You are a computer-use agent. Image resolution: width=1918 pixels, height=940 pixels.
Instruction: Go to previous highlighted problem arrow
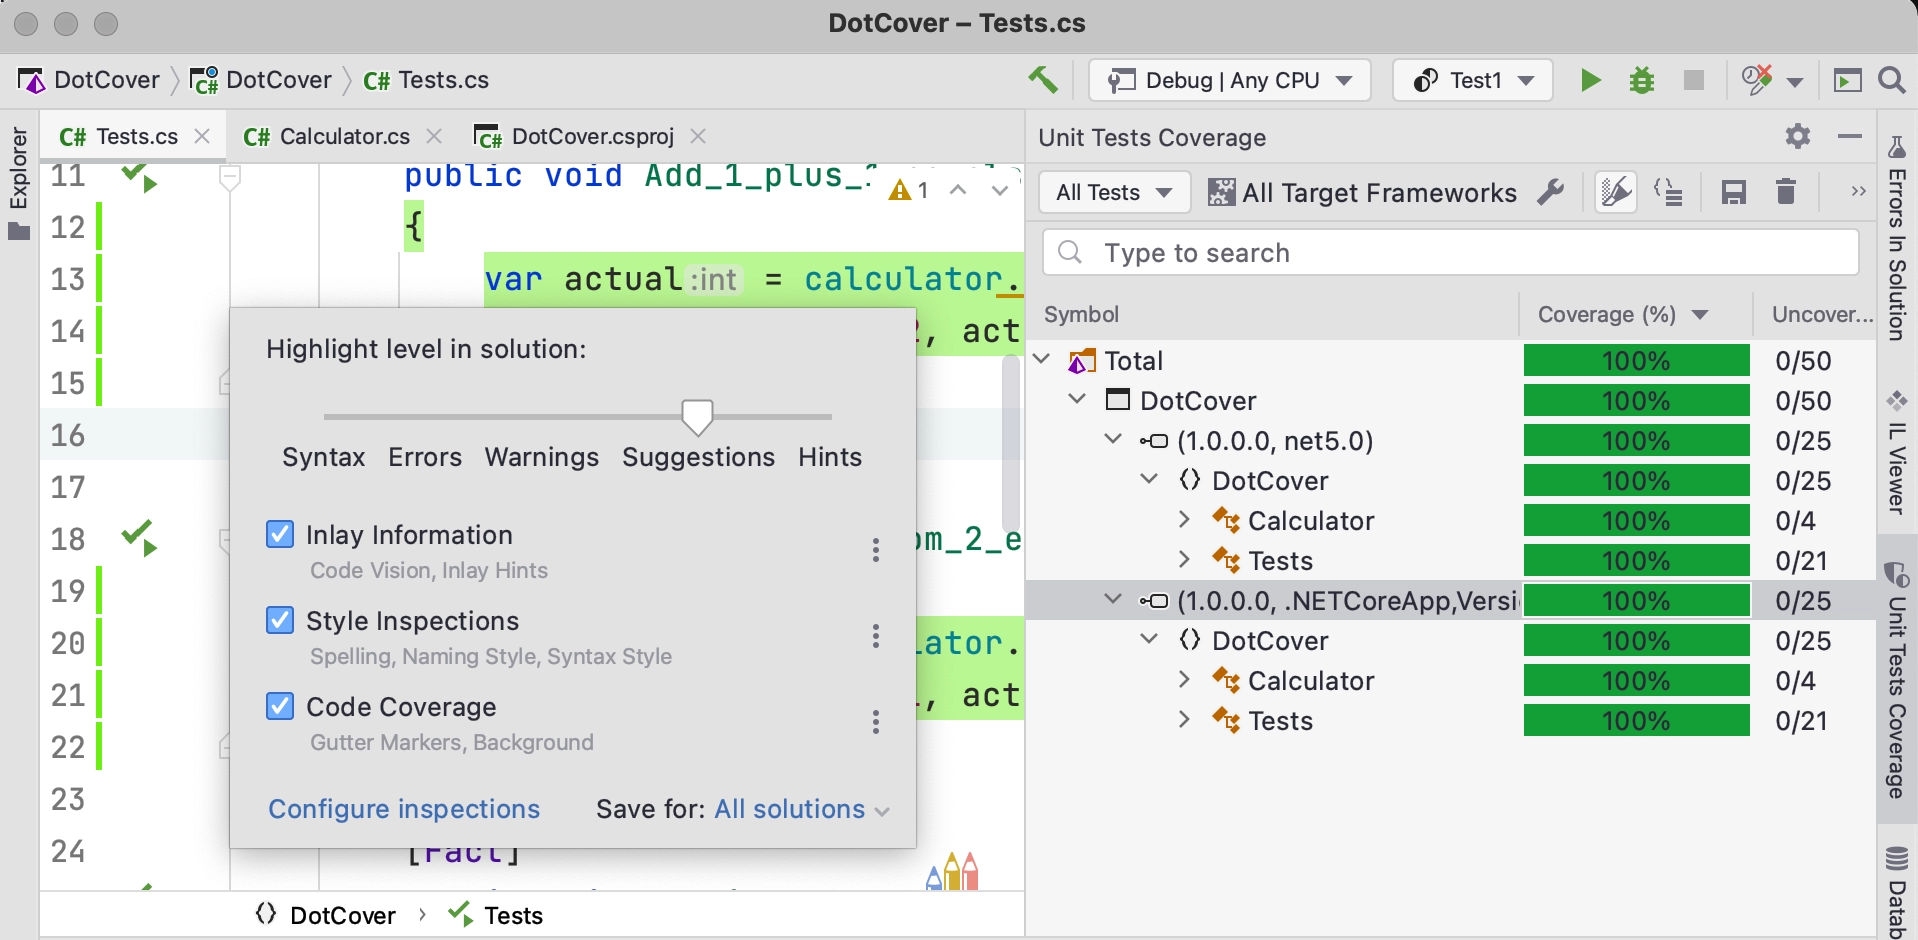[958, 190]
